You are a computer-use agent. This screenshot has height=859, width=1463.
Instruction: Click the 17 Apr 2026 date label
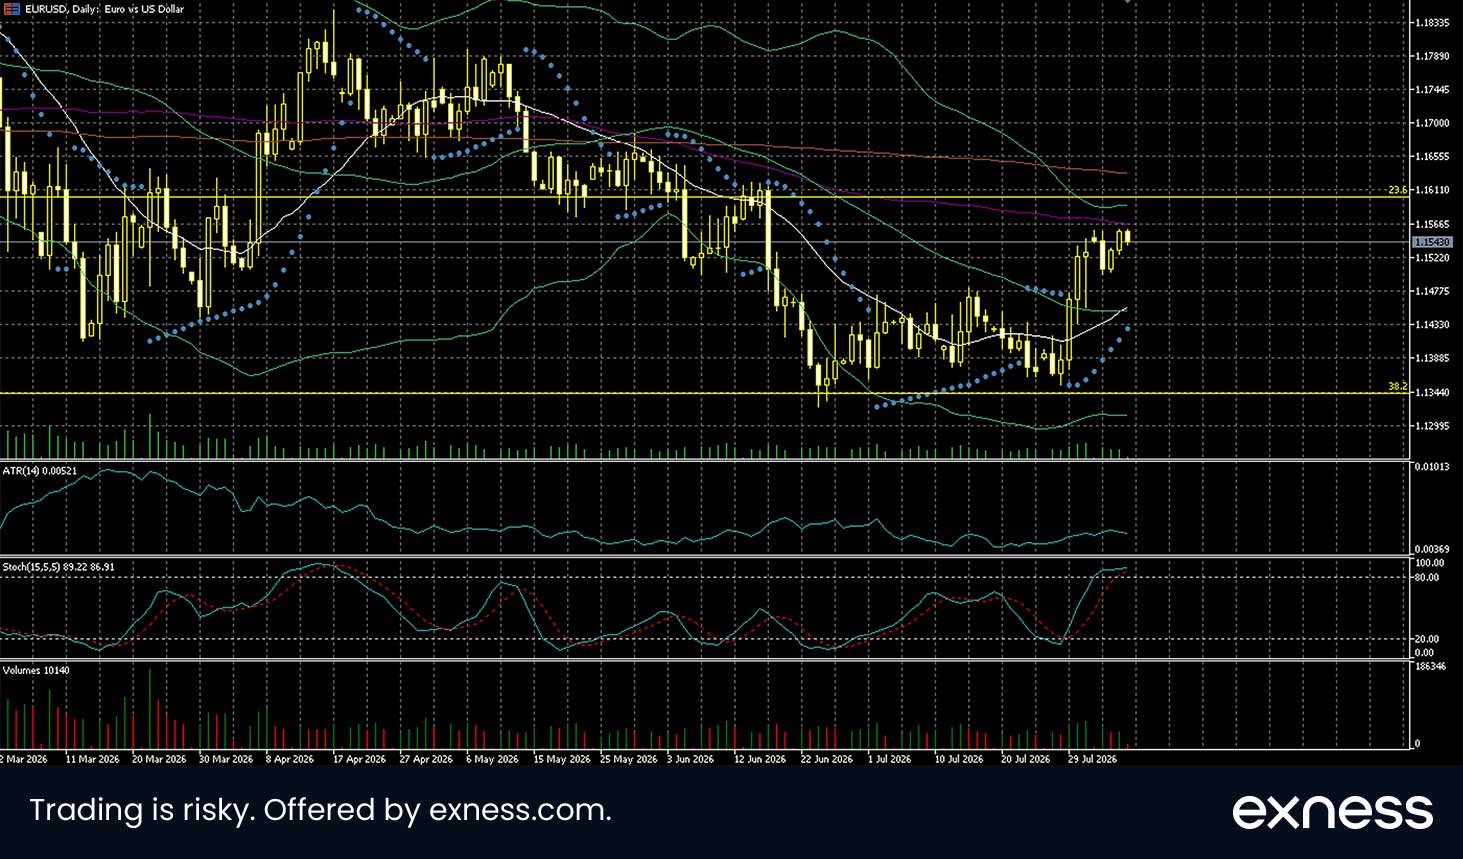359,759
